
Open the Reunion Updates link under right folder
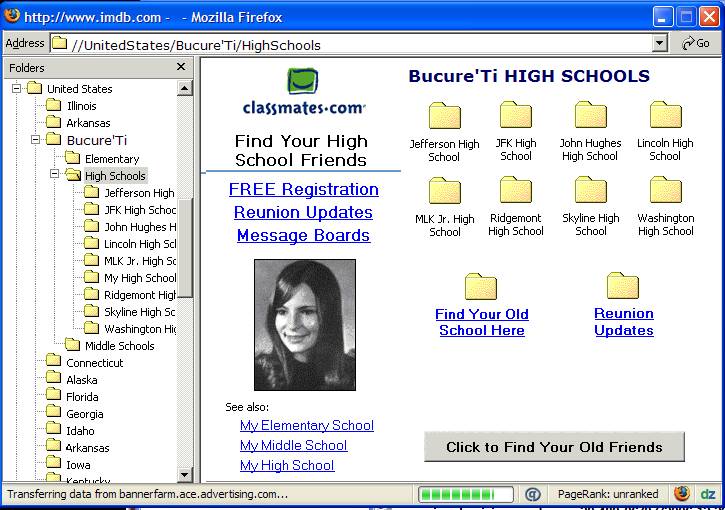point(624,322)
